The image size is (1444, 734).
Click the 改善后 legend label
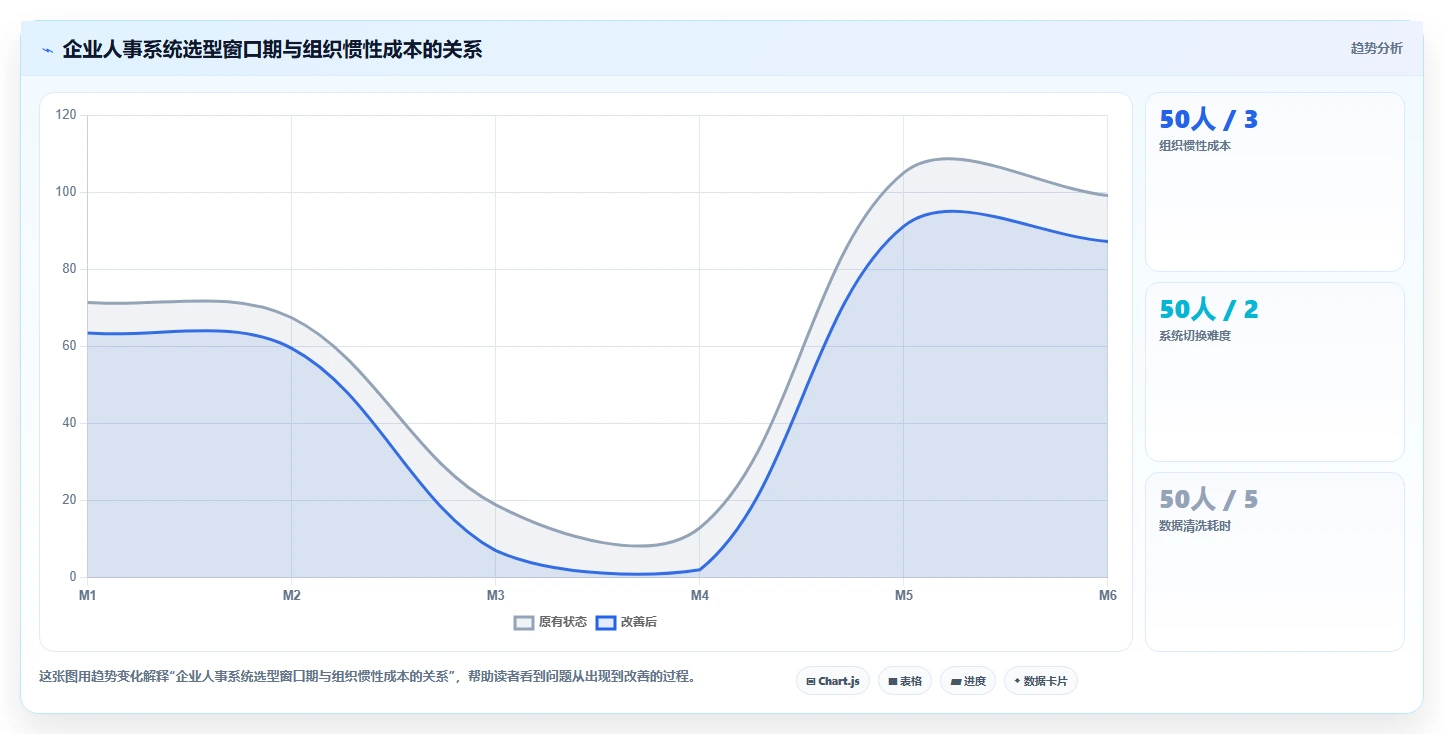[x=639, y=622]
